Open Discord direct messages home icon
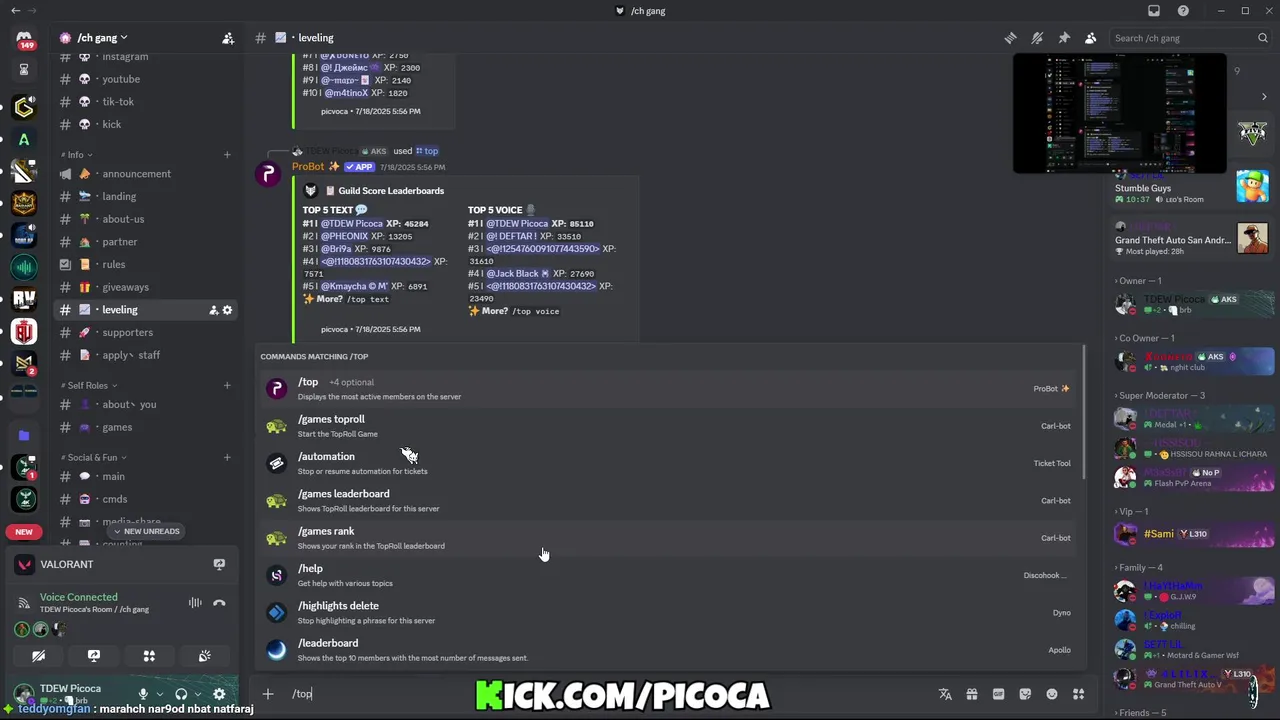 pyautogui.click(x=24, y=39)
